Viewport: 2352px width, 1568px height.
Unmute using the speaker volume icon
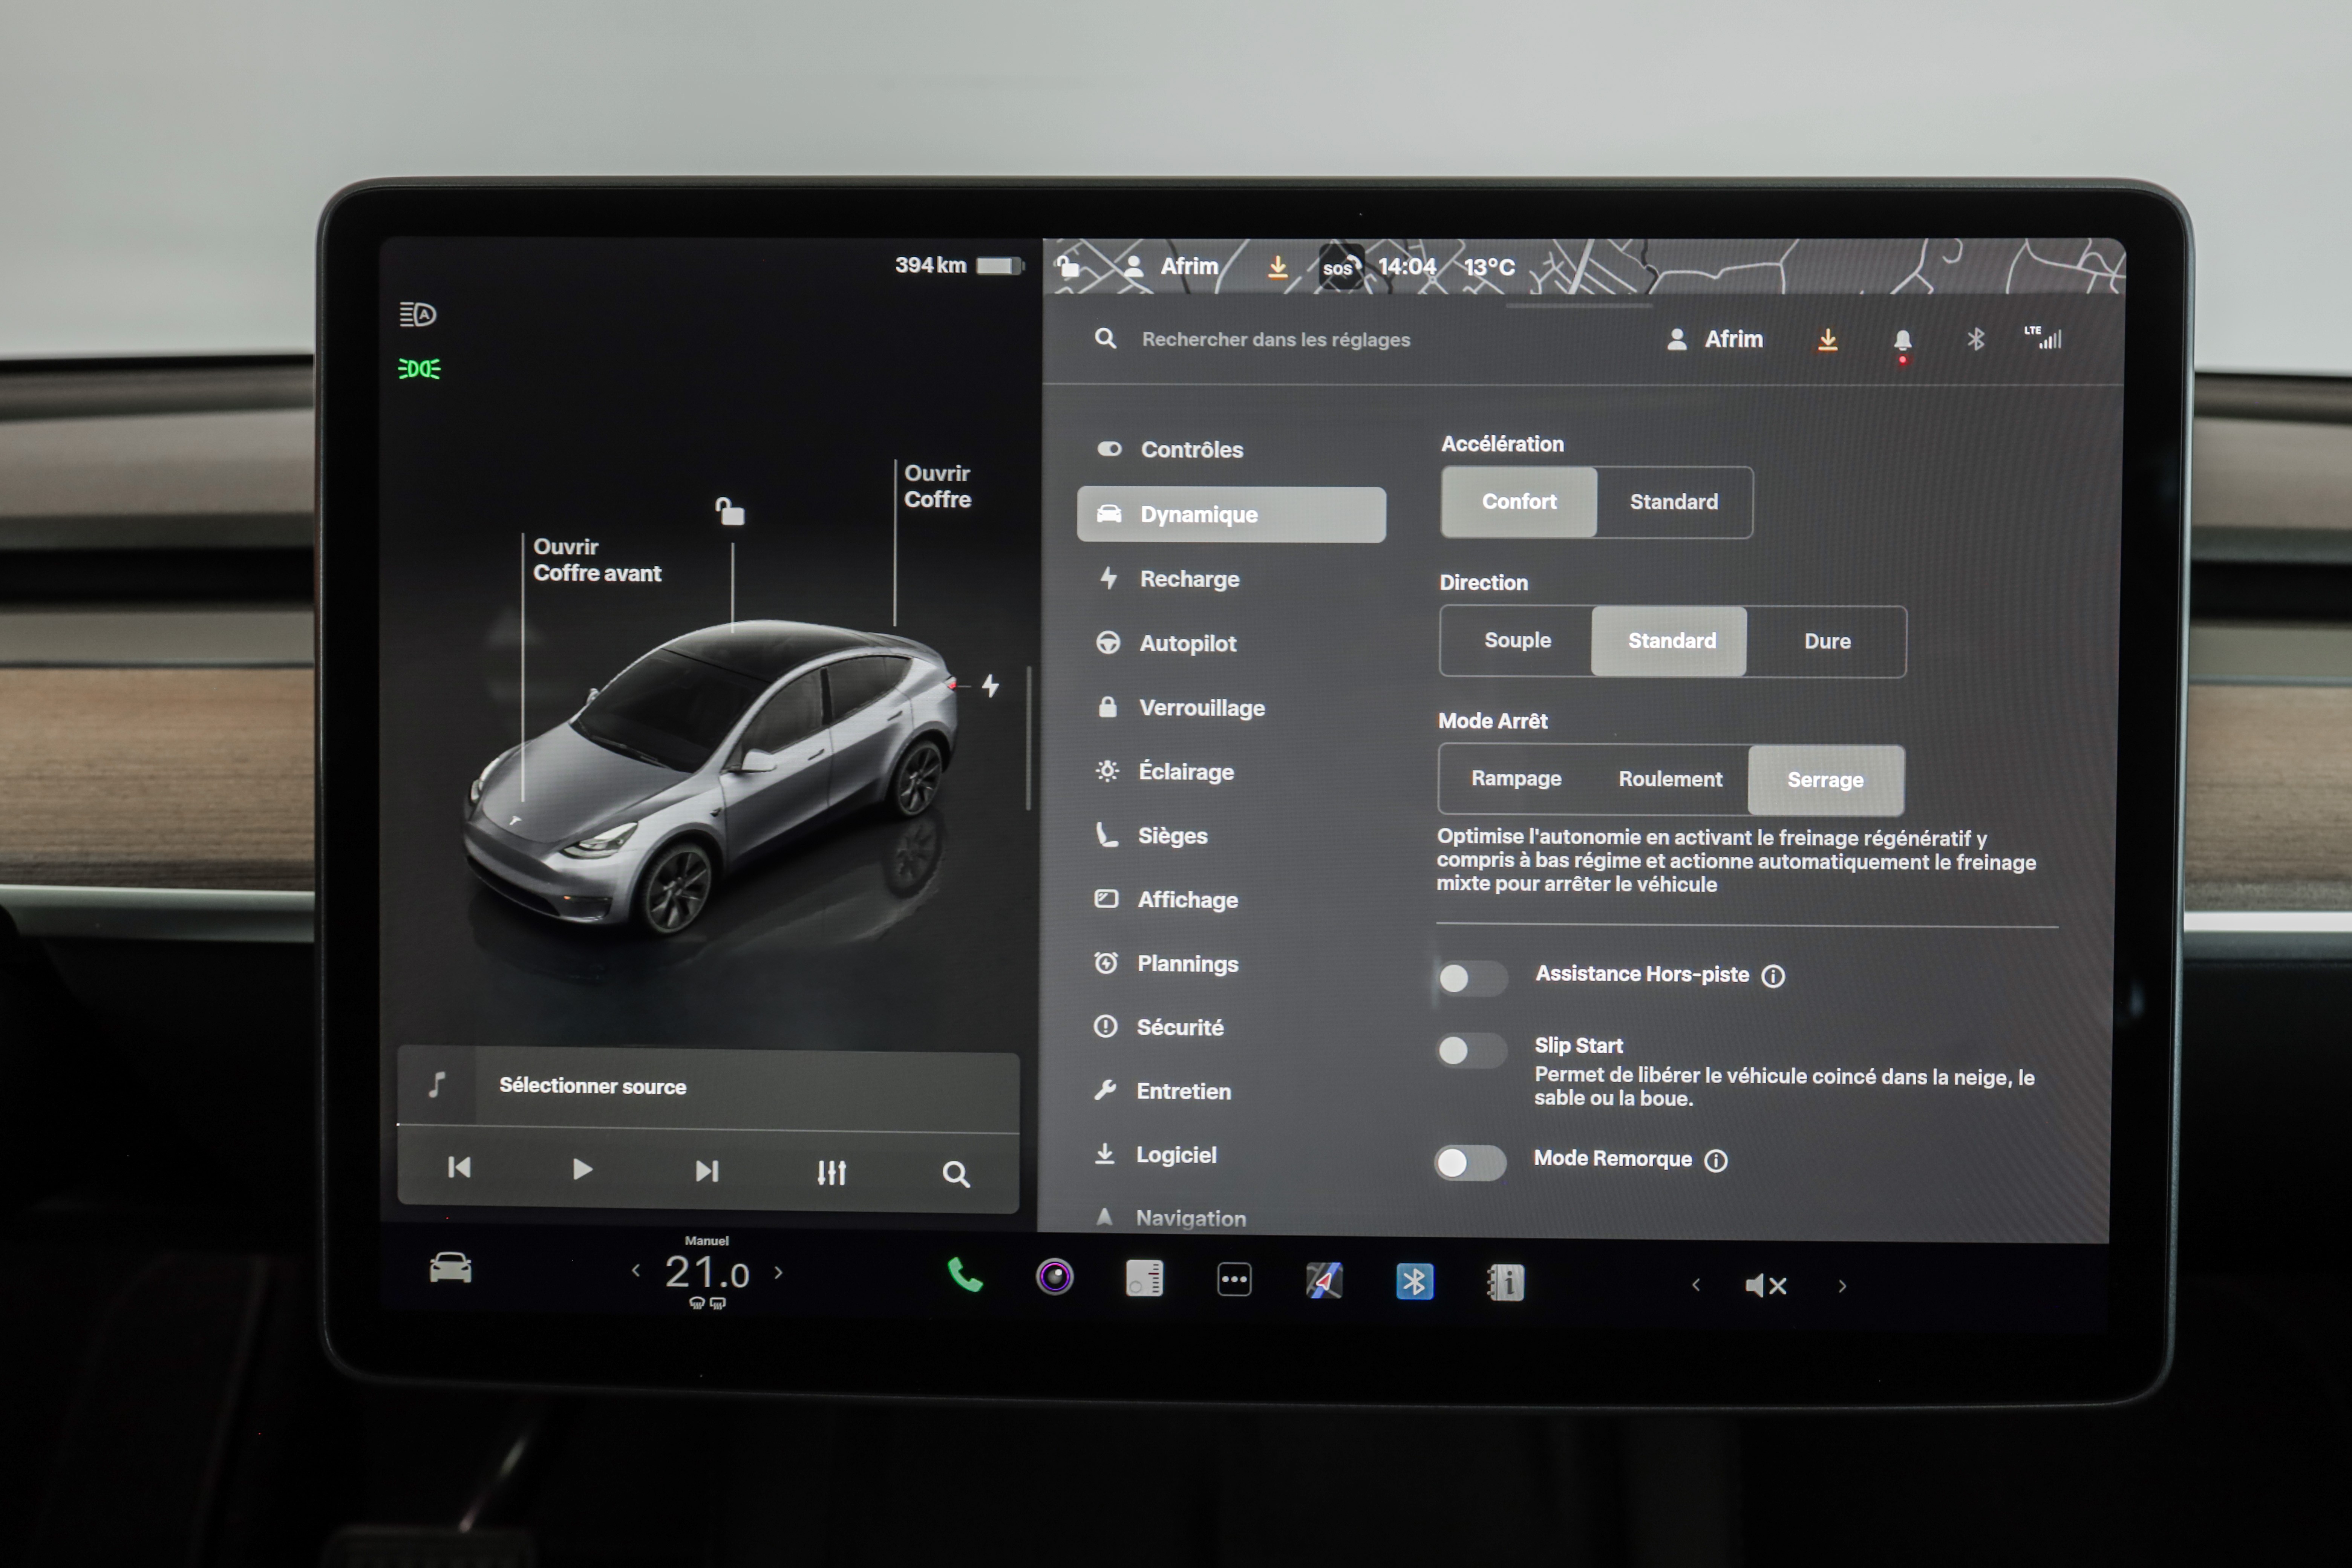(1765, 1286)
